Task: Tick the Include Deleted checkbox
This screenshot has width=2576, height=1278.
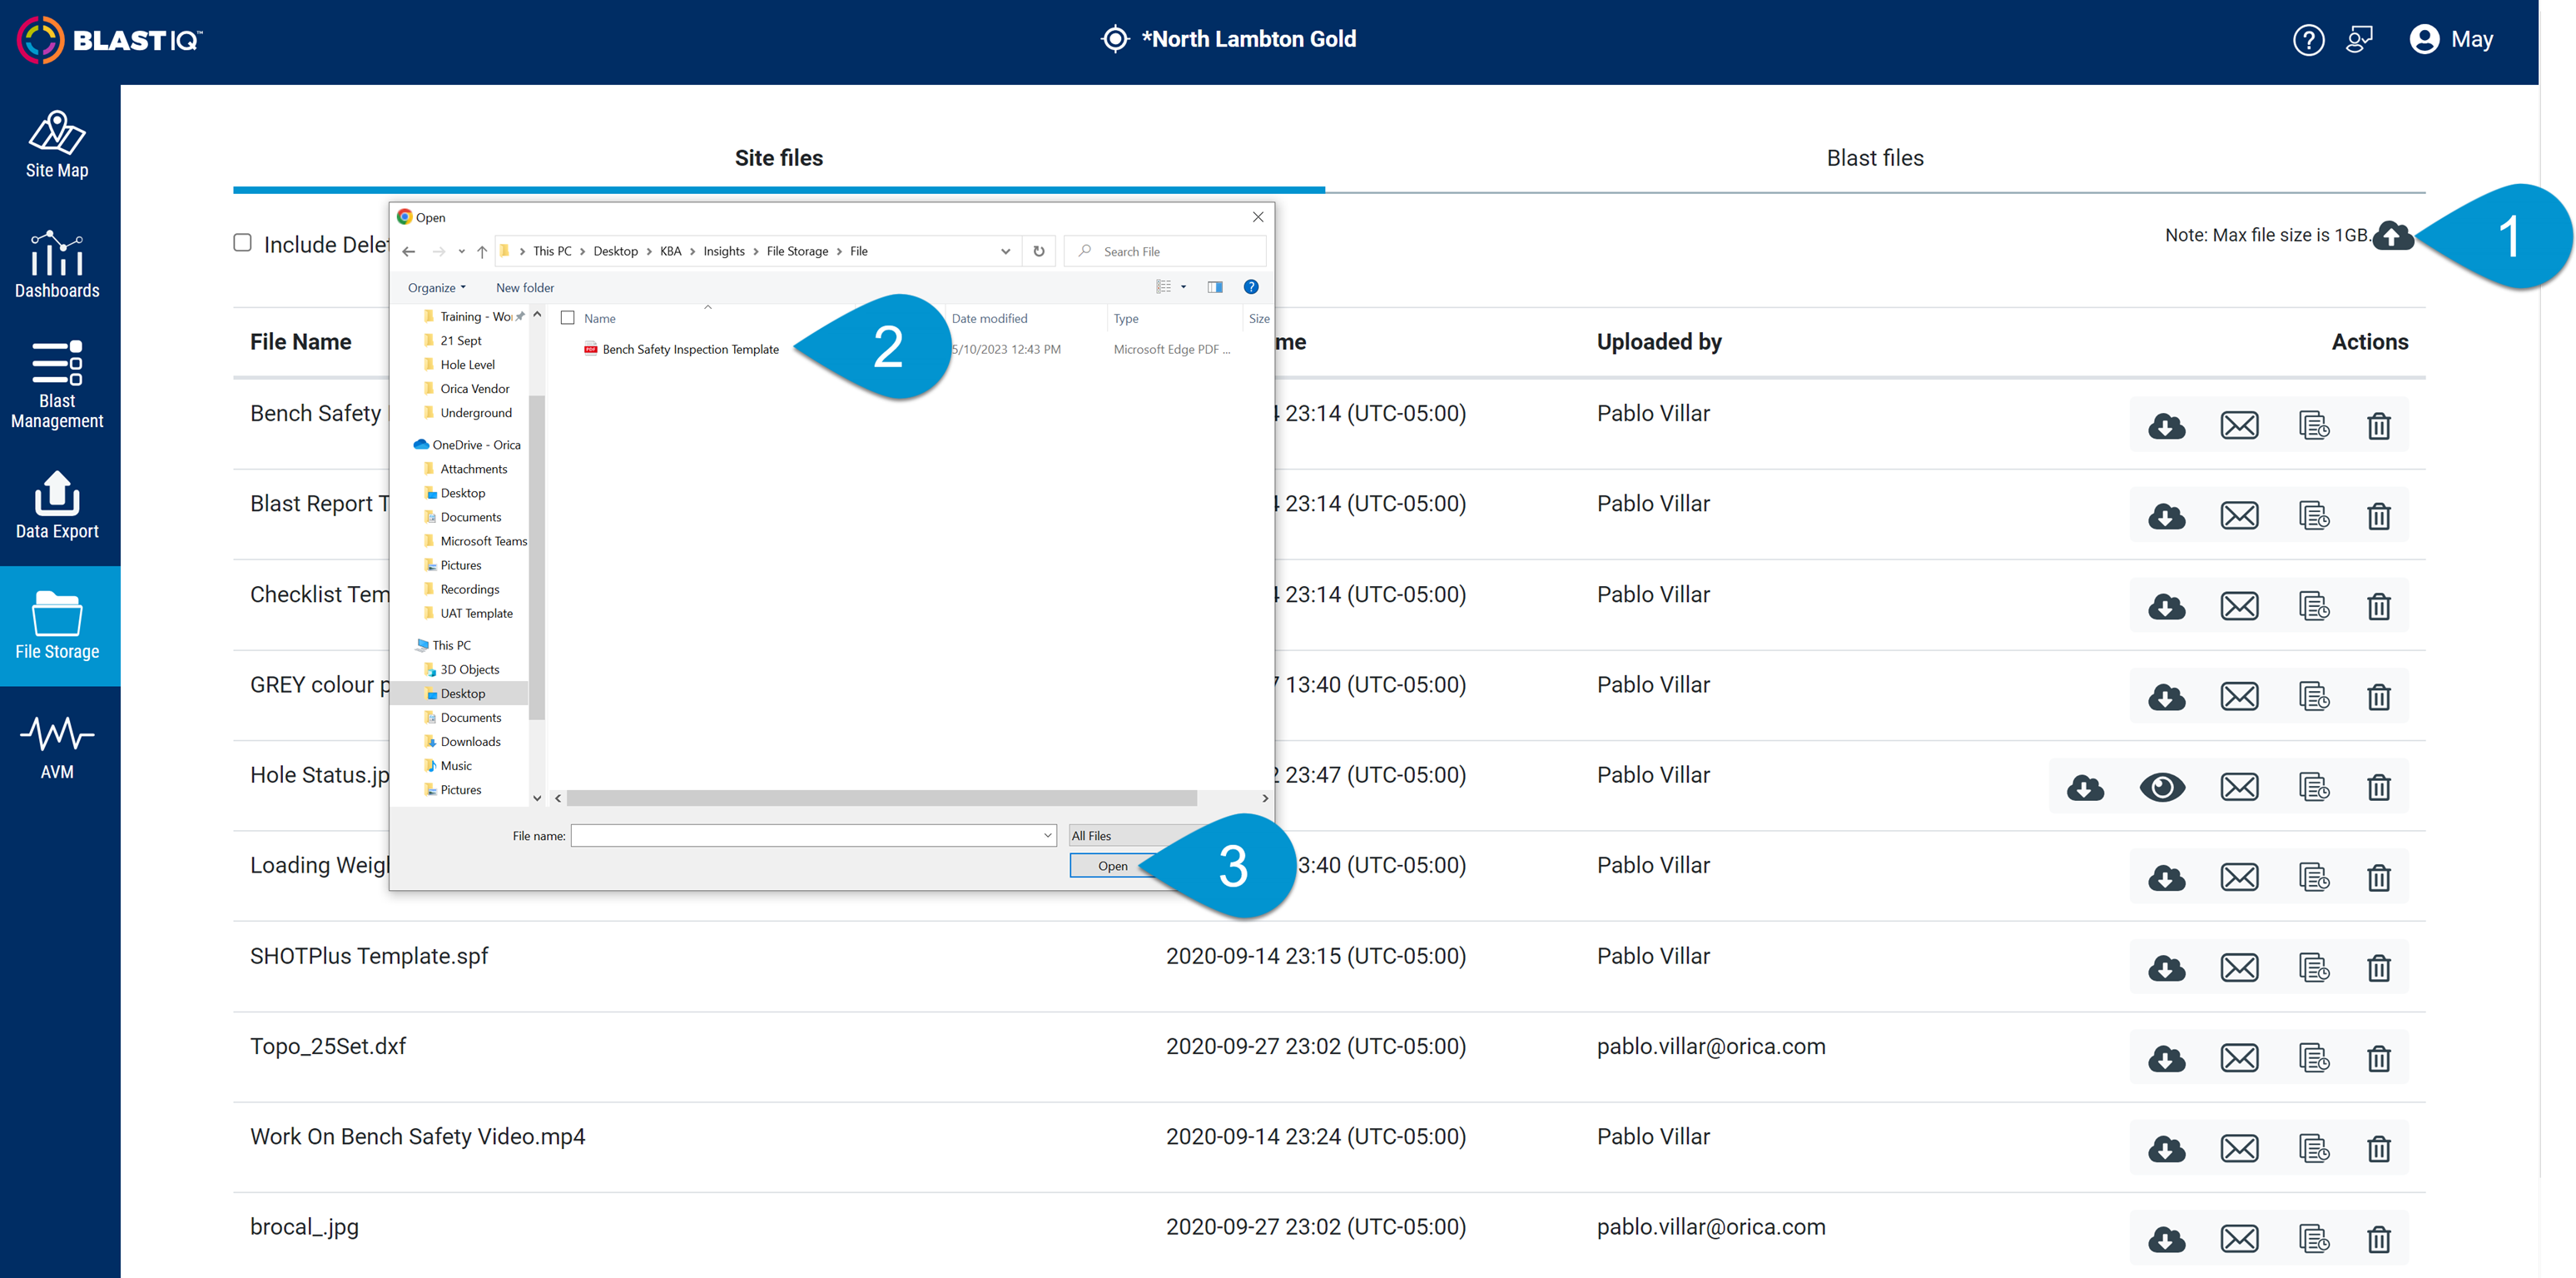Action: (242, 243)
